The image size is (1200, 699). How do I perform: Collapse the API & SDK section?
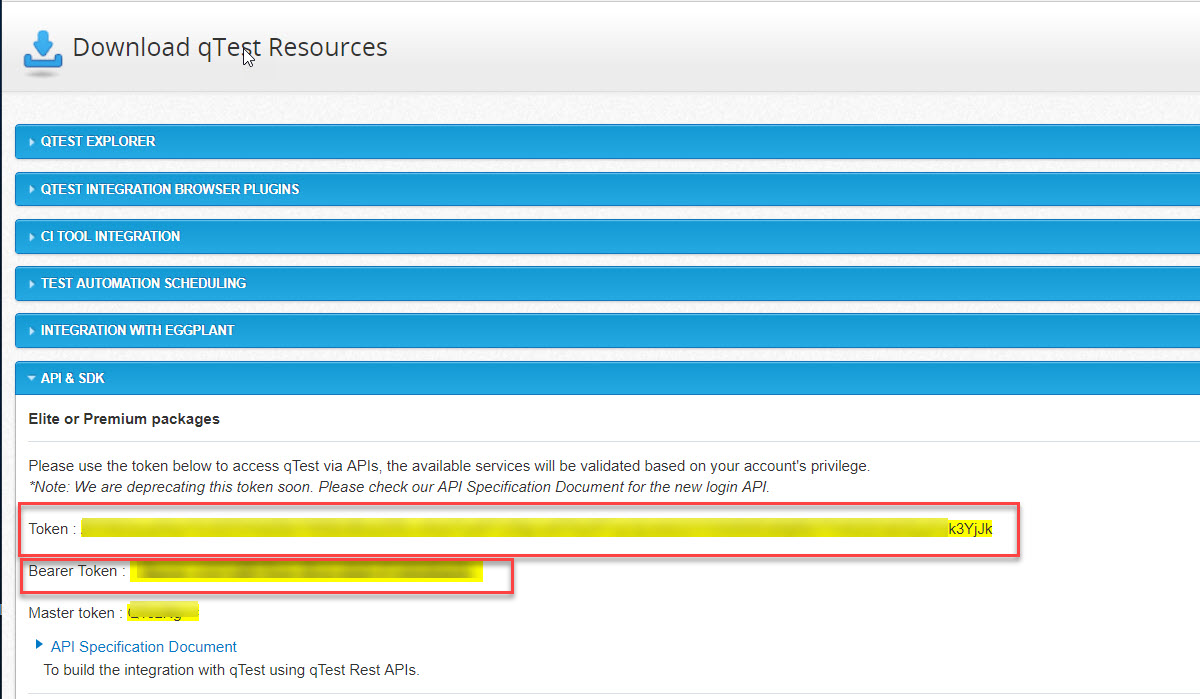pos(607,378)
